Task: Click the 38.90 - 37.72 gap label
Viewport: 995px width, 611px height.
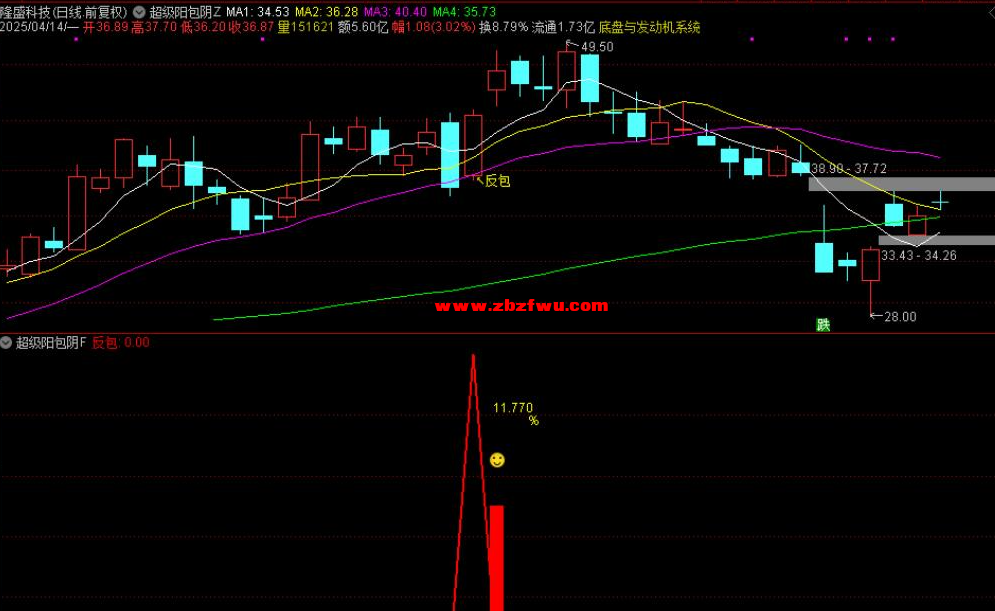Action: 849,169
